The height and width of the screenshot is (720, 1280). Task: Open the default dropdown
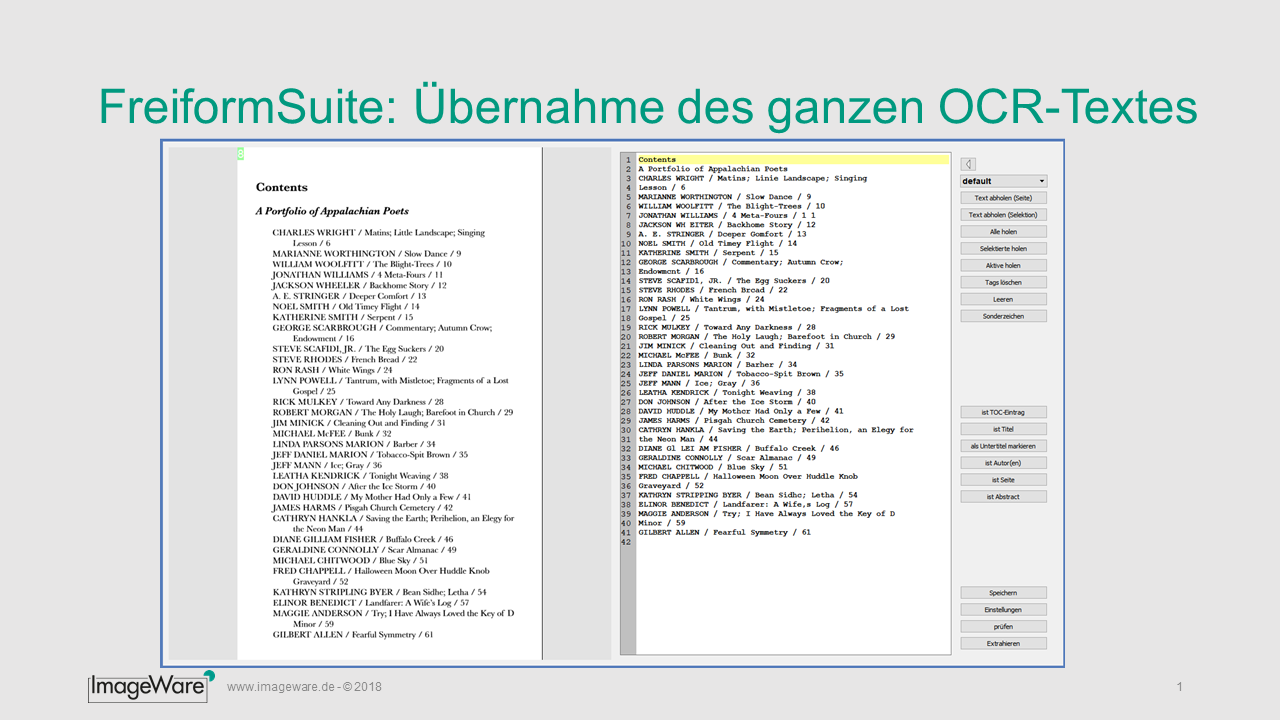pos(1003,181)
